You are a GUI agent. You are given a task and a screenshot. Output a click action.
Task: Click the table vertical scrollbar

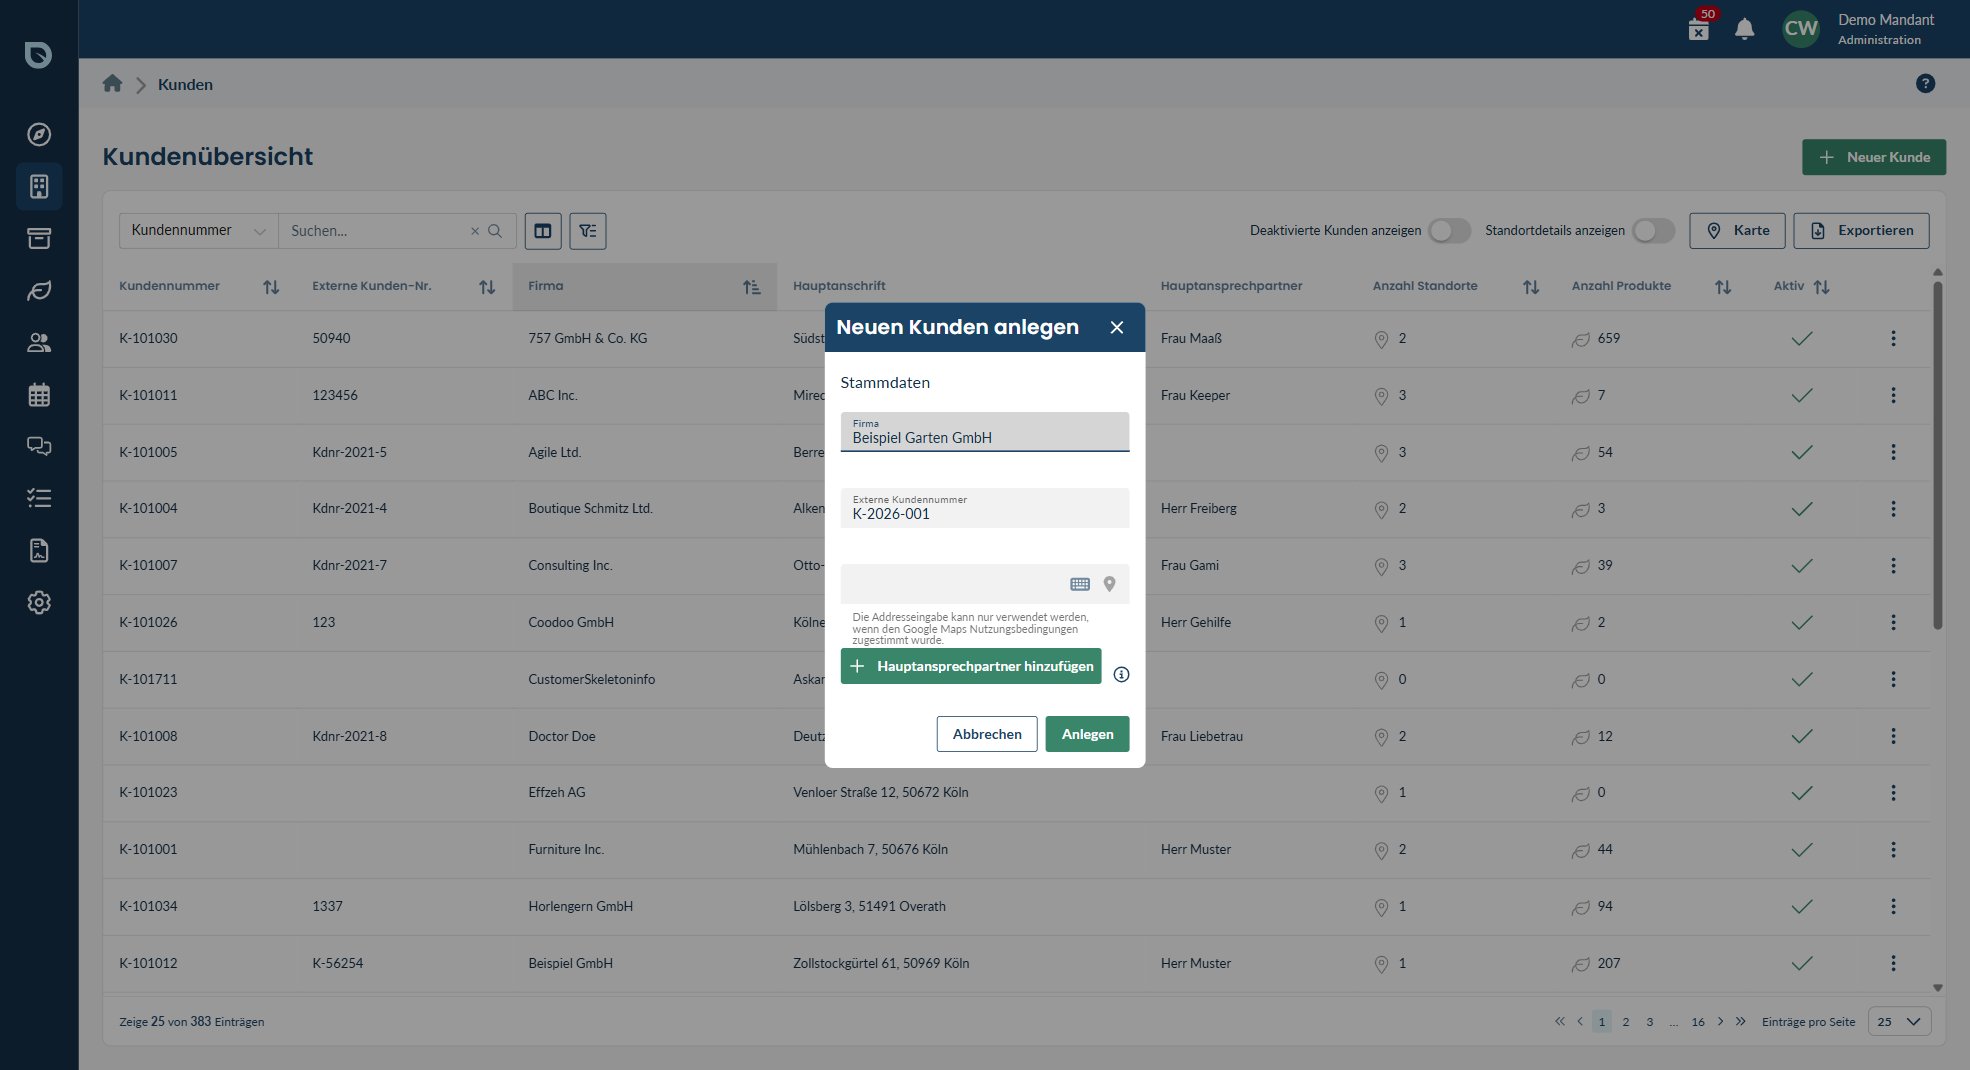click(1937, 455)
